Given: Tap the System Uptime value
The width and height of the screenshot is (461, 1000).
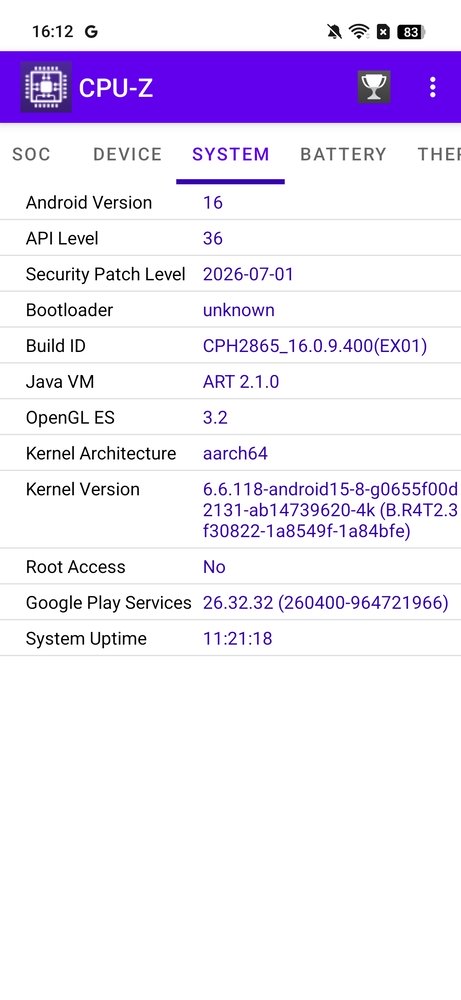Looking at the screenshot, I should point(237,638).
